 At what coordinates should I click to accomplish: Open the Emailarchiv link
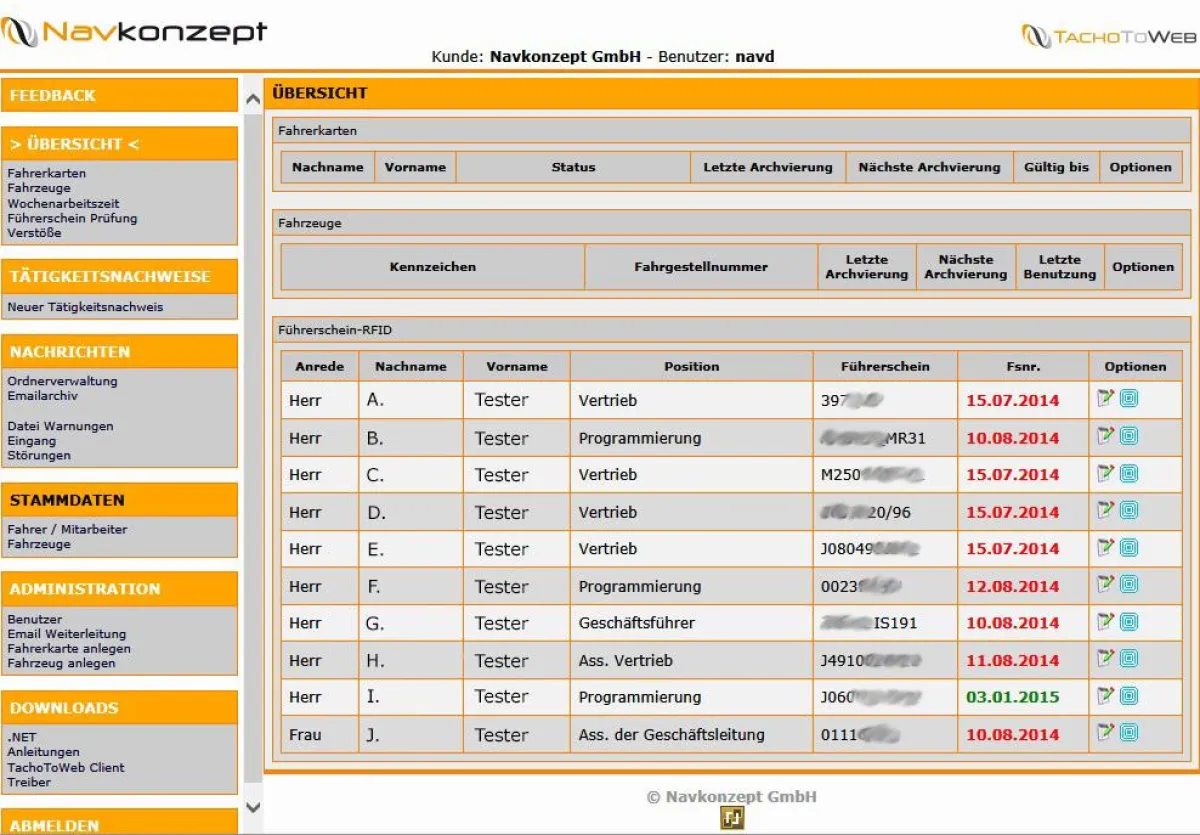[x=41, y=395]
